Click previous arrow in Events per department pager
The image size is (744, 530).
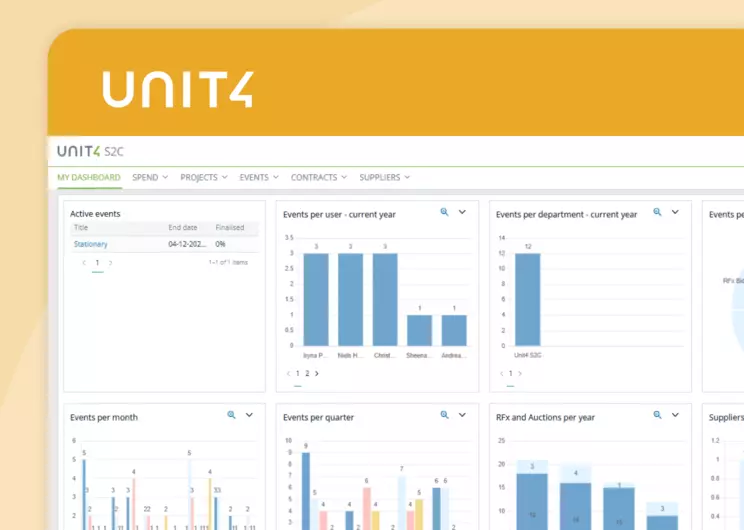[502, 373]
